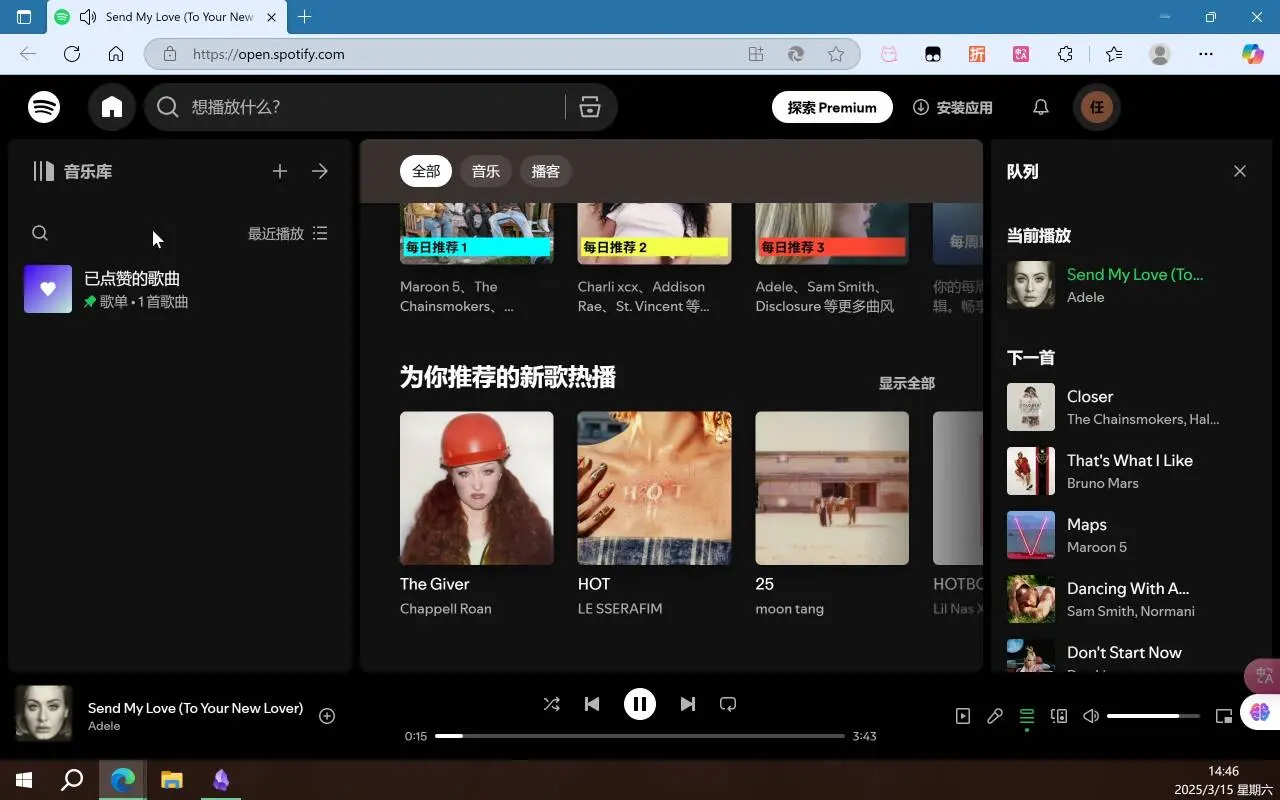Open the Windows Start menu
Viewport: 1280px width, 800px height.
coord(24,780)
